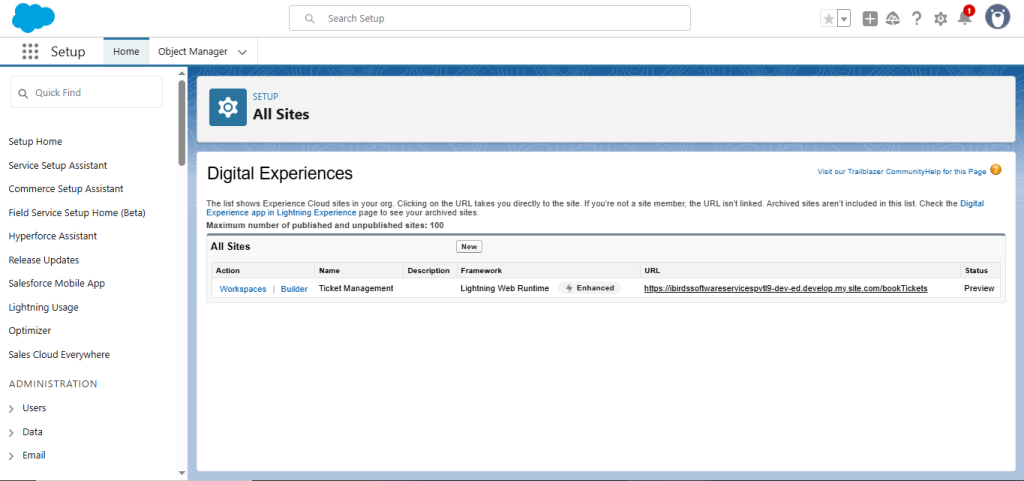
Task: Open the Setup gear menu
Action: [940, 18]
